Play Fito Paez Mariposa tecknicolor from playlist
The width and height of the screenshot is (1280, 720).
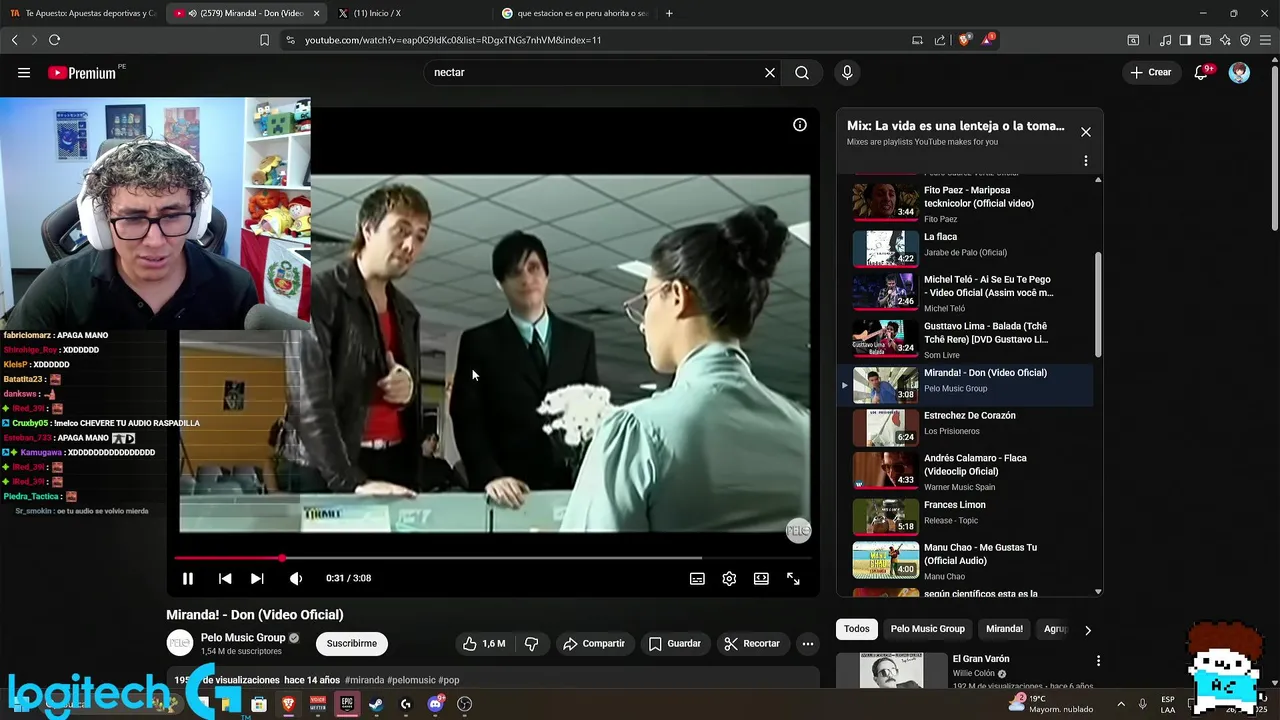pyautogui.click(x=965, y=203)
